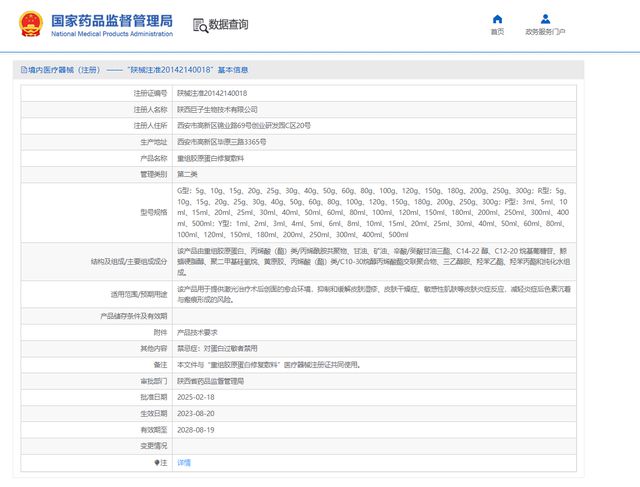Select the 境内医疗器械（注册）breadcrumb heading
640x487 pixels.
pos(64,70)
